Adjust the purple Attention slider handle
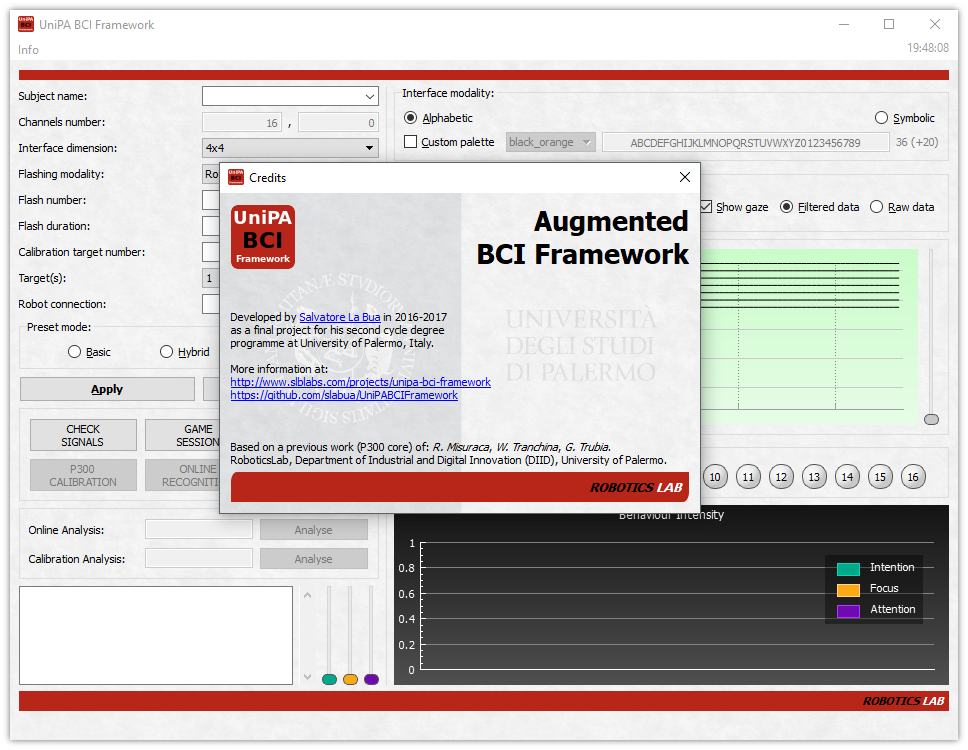Image resolution: width=968 pixels, height=750 pixels. coord(372,679)
